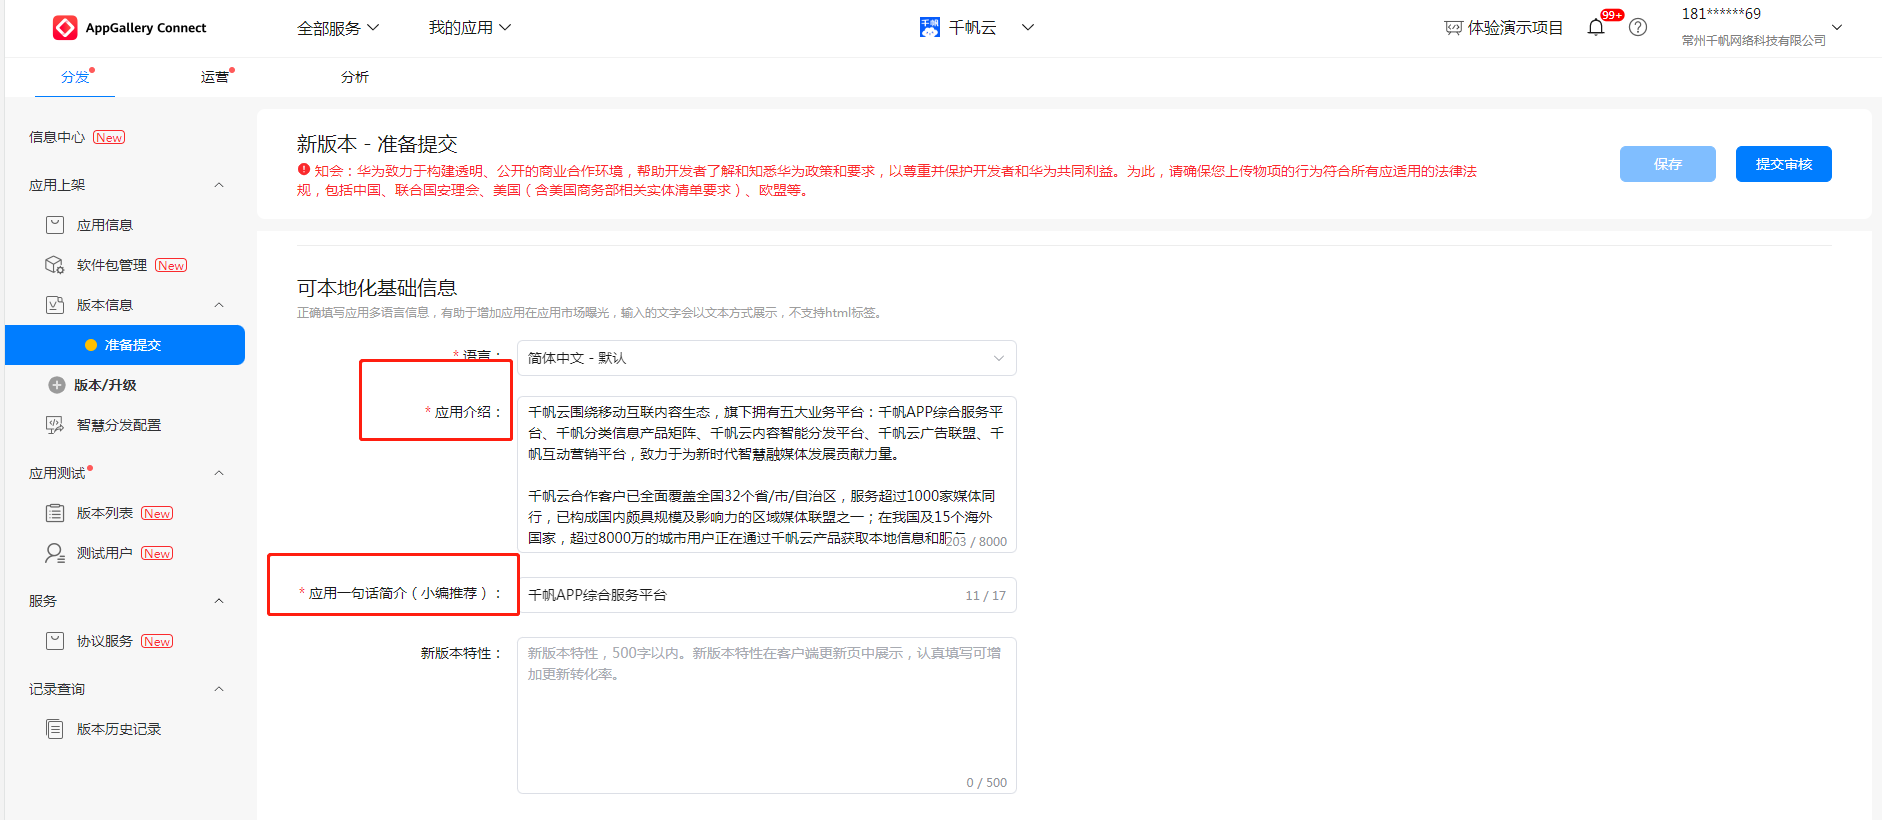
Task: Open 应用信息 in the sidebar
Action: (105, 225)
